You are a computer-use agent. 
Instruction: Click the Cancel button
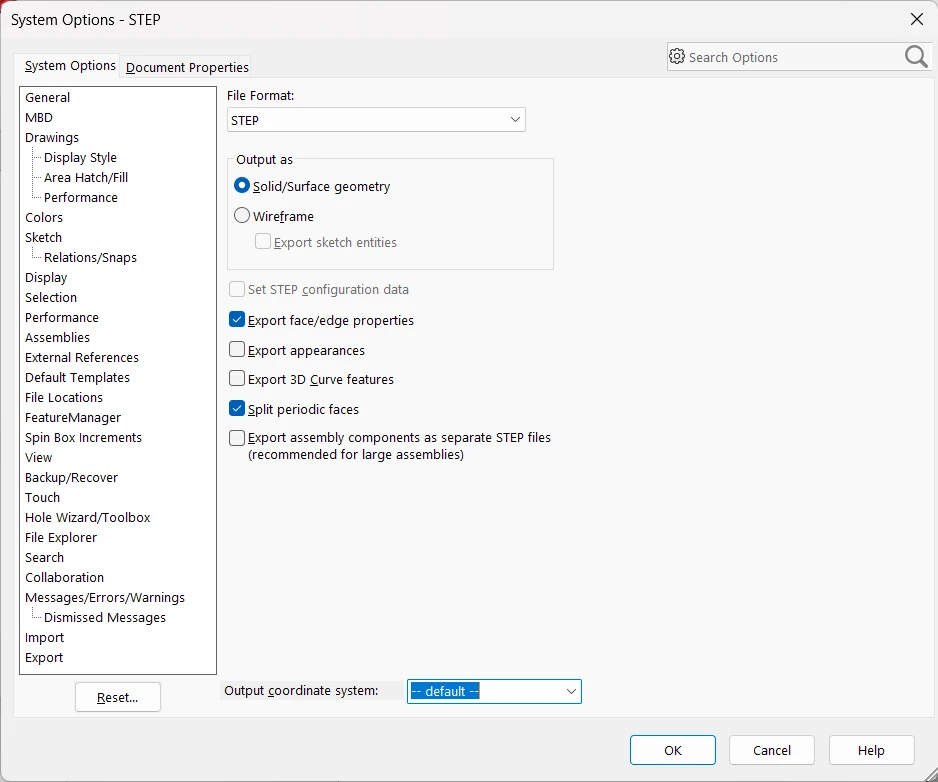pos(772,750)
